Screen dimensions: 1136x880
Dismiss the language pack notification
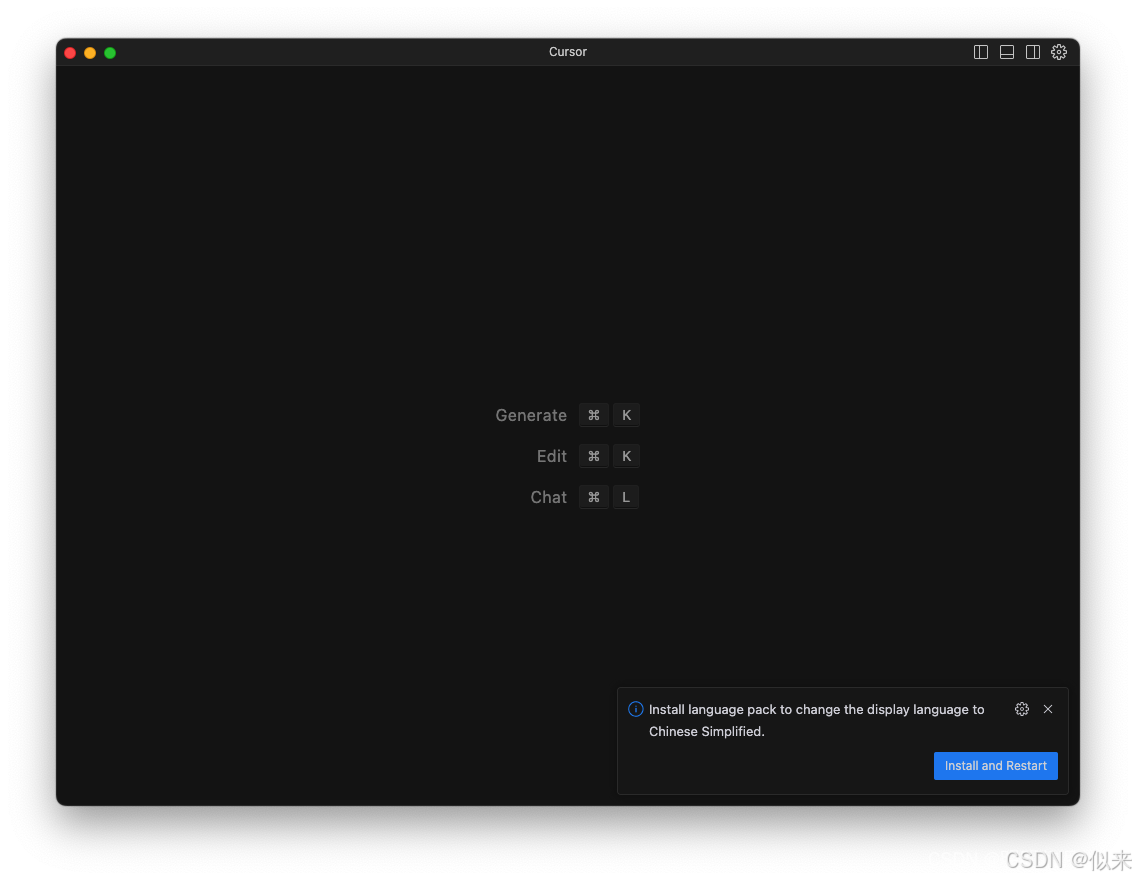1048,709
